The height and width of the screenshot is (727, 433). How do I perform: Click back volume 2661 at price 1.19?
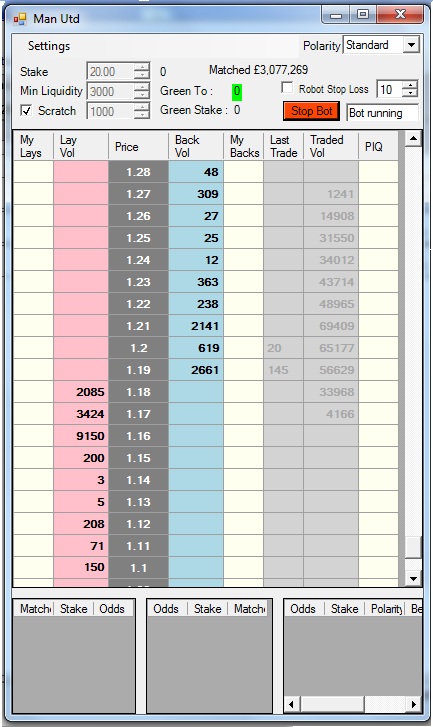point(196,370)
